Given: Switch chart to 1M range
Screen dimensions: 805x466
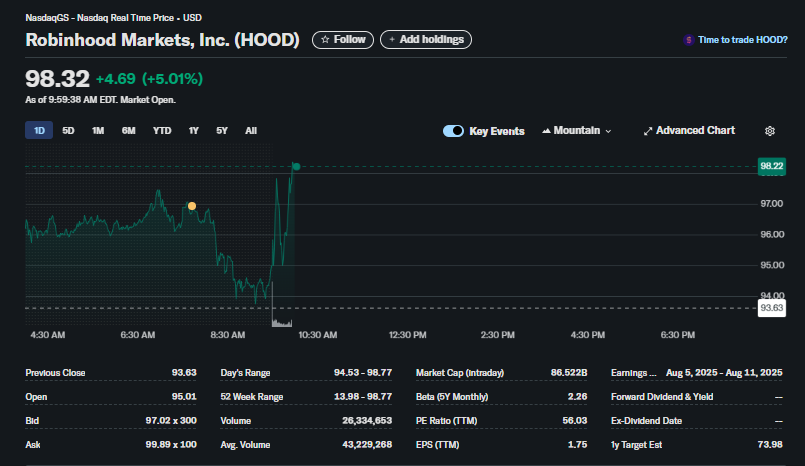Looking at the screenshot, I should coord(98,131).
